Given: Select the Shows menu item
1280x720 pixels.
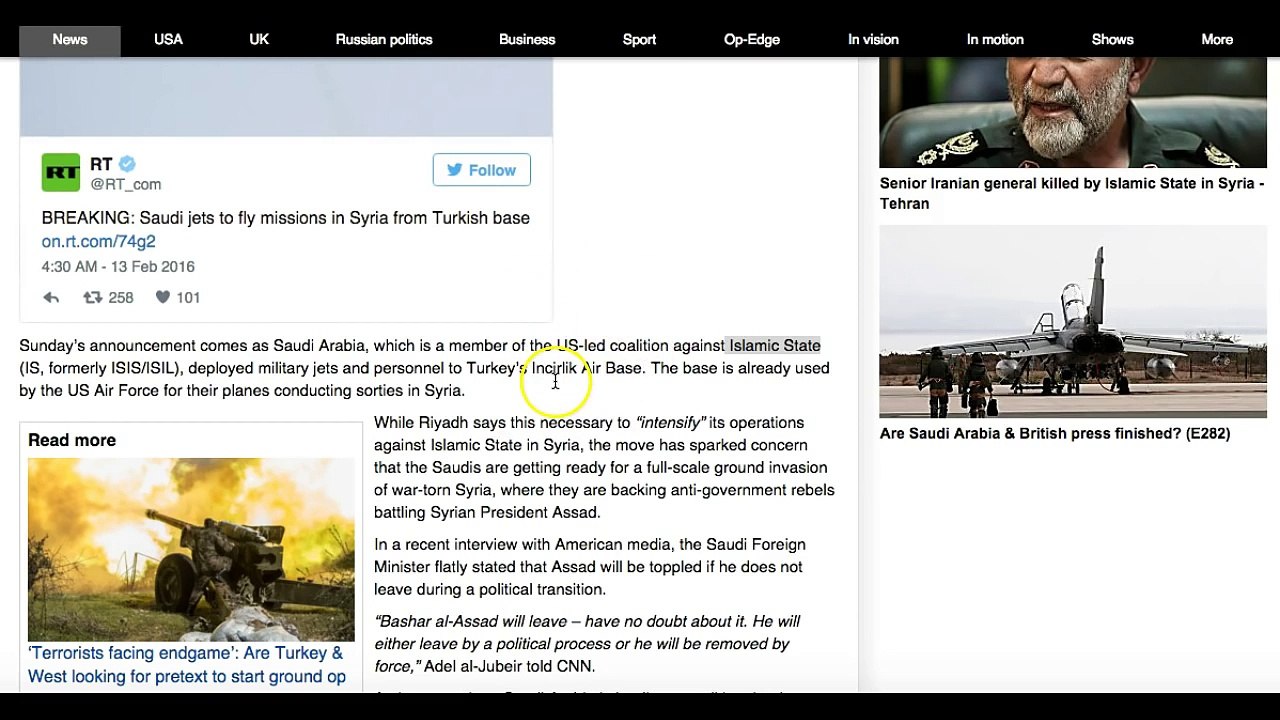Looking at the screenshot, I should [x=1112, y=39].
